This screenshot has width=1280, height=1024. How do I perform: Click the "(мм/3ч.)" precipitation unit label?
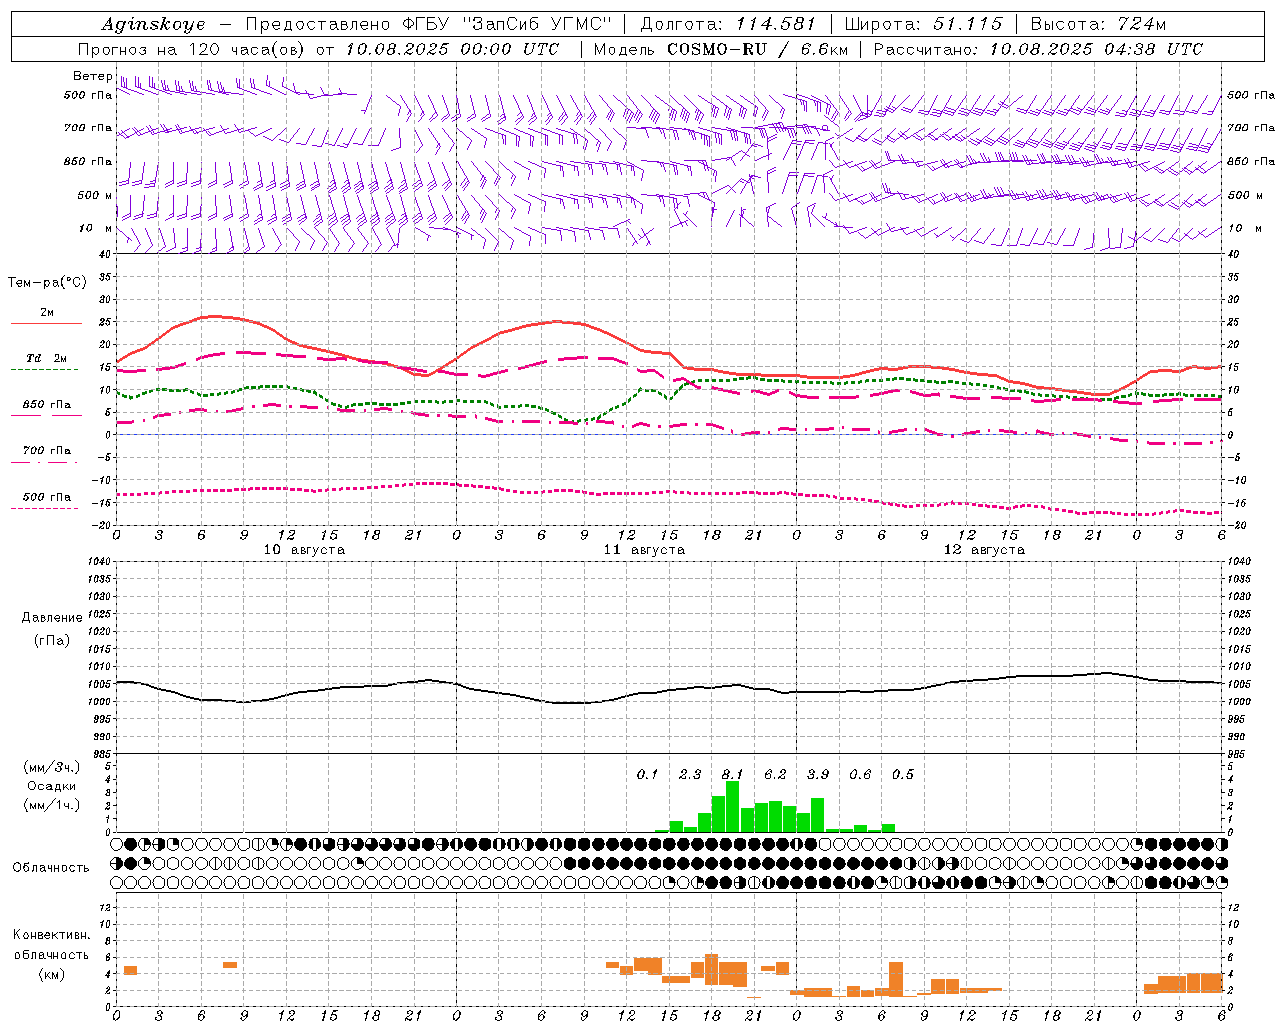coord(52,768)
